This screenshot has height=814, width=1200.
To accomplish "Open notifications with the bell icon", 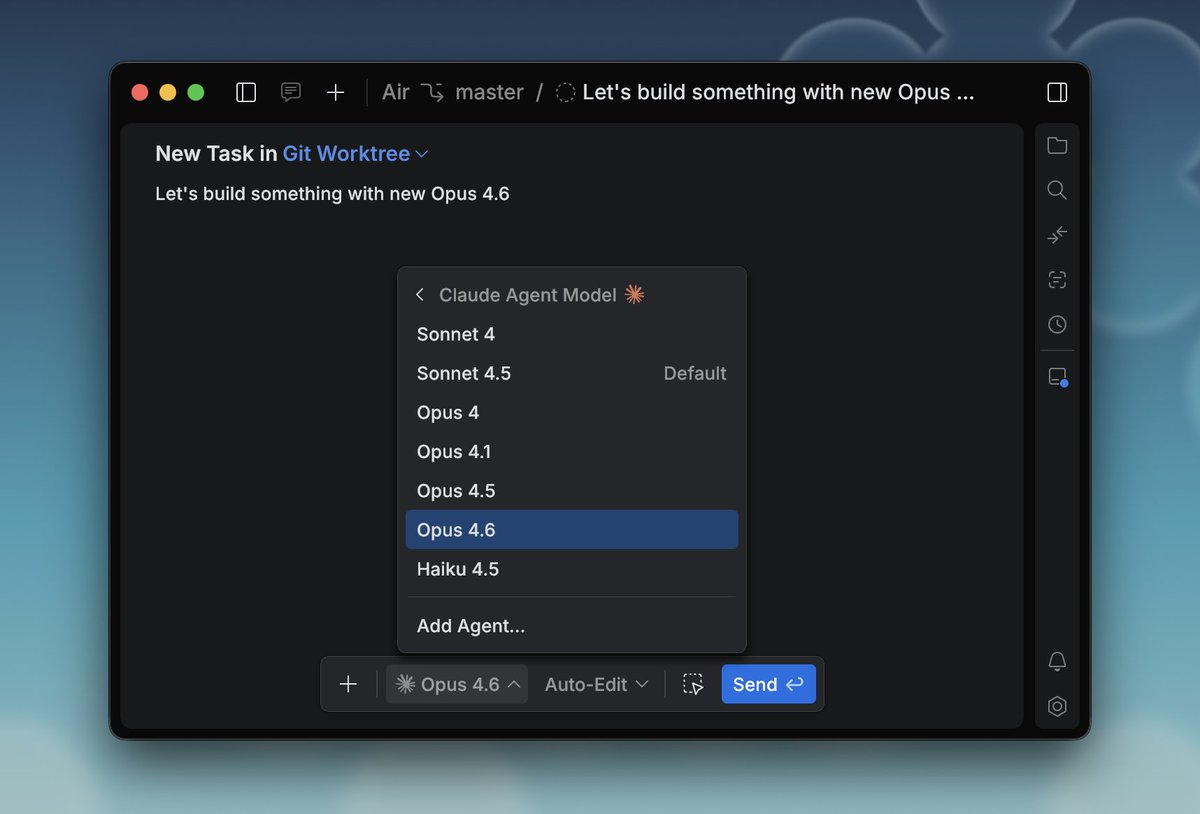I will tap(1057, 661).
